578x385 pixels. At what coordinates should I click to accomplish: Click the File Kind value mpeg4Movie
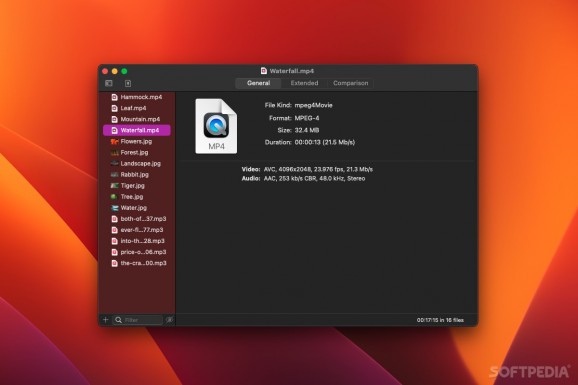(x=313, y=105)
